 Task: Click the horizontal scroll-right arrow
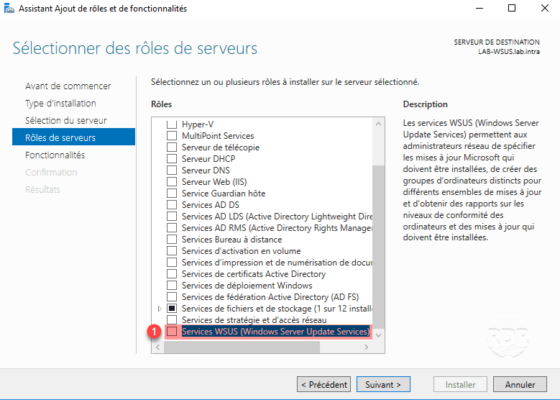366,347
